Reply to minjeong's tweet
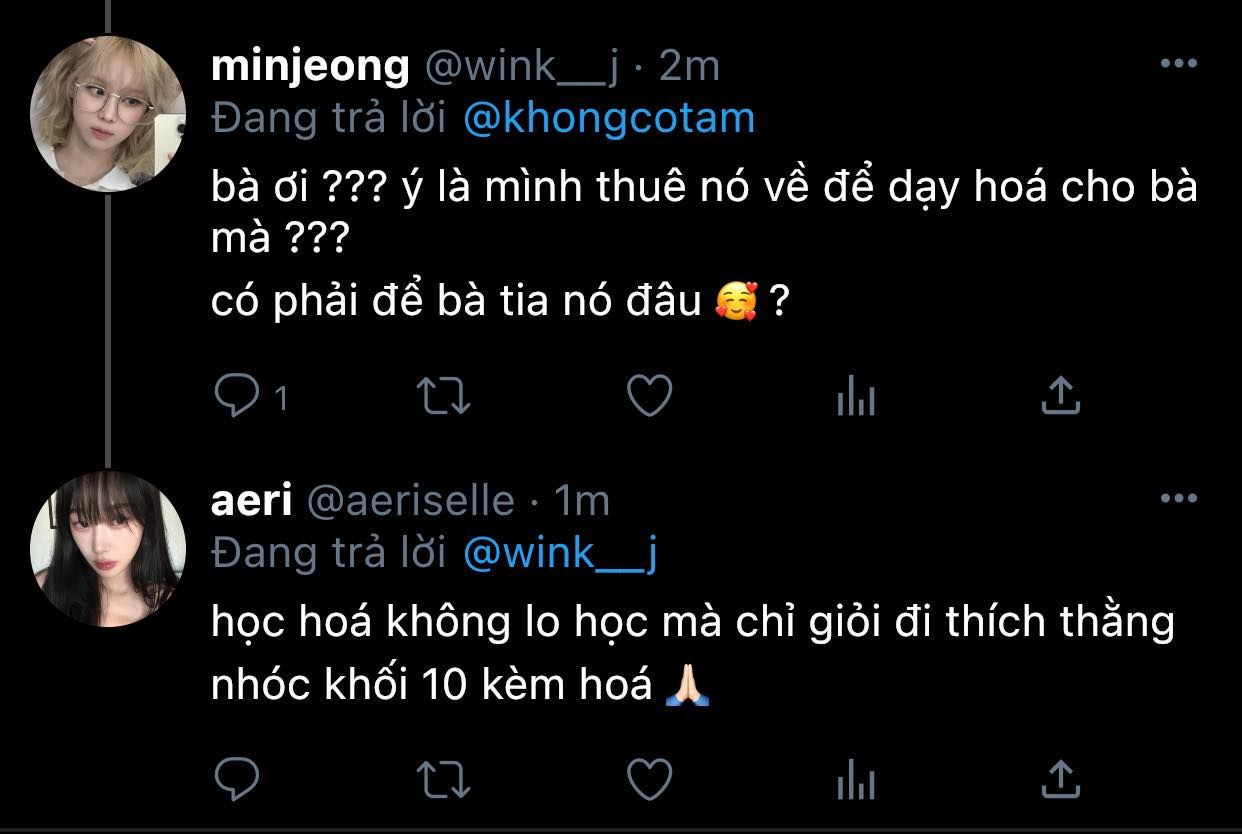The width and height of the screenshot is (1242, 834). (237, 397)
